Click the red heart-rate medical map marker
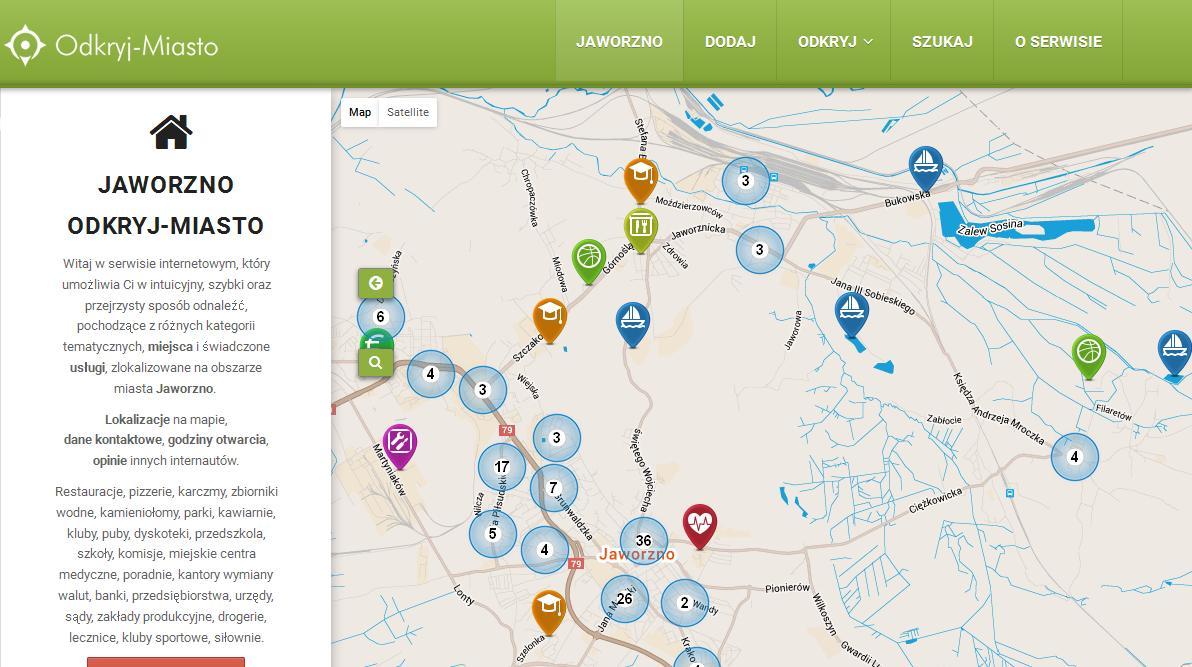Screen dimensions: 1192x667 tap(700, 523)
